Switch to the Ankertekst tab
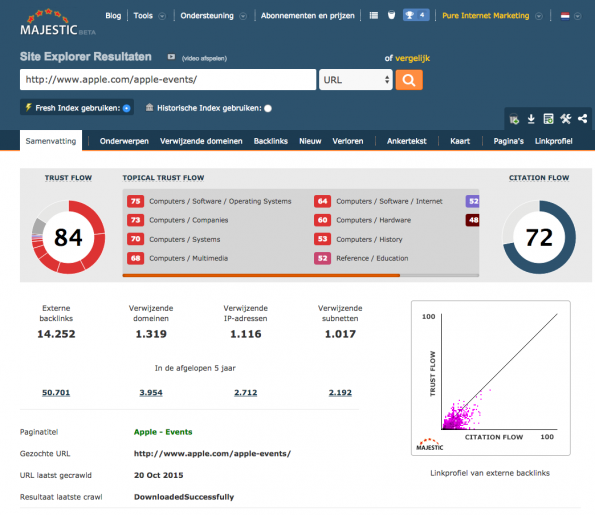This screenshot has width=595, height=515. pos(406,141)
